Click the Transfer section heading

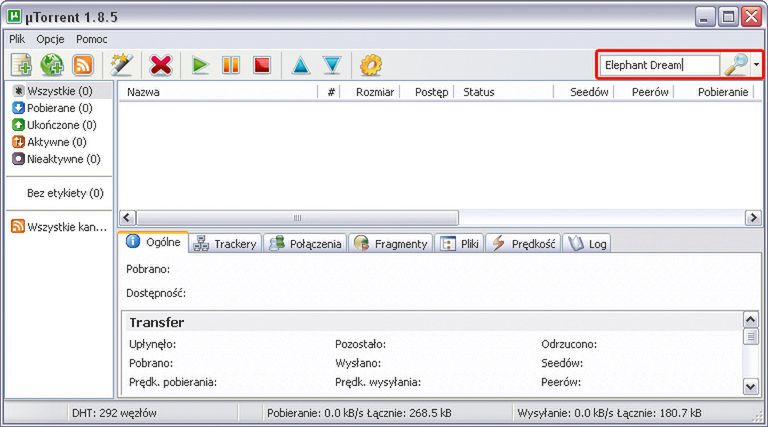click(157, 322)
